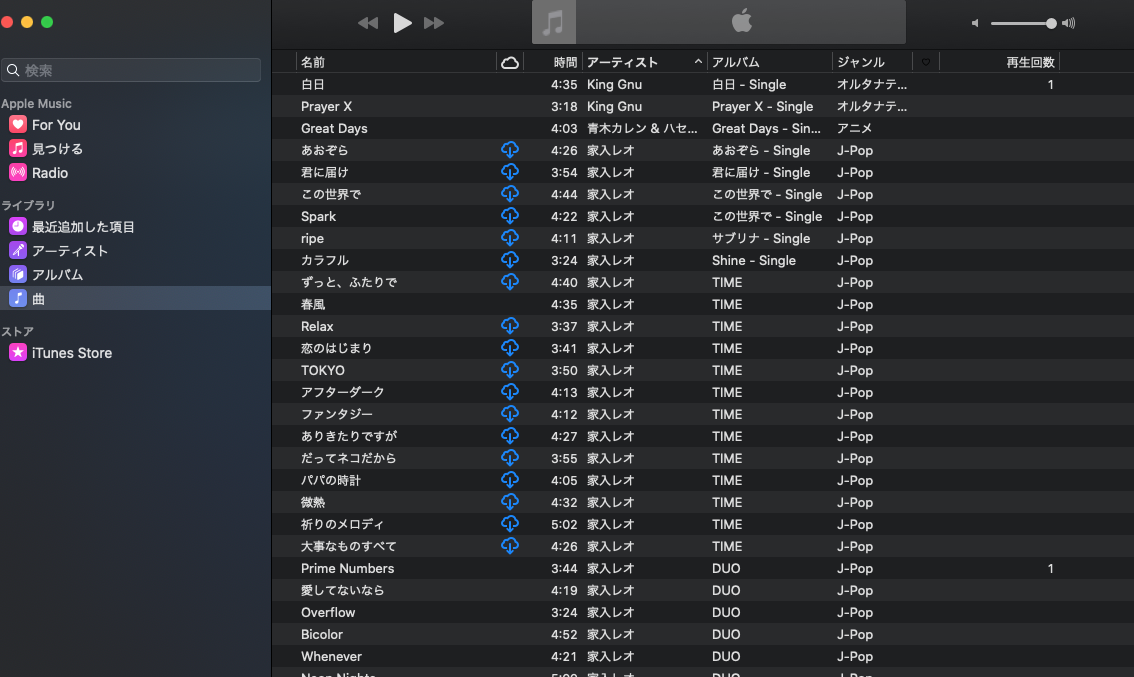Click the 4:35 time for 白日
This screenshot has height=677, width=1134.
(564, 85)
